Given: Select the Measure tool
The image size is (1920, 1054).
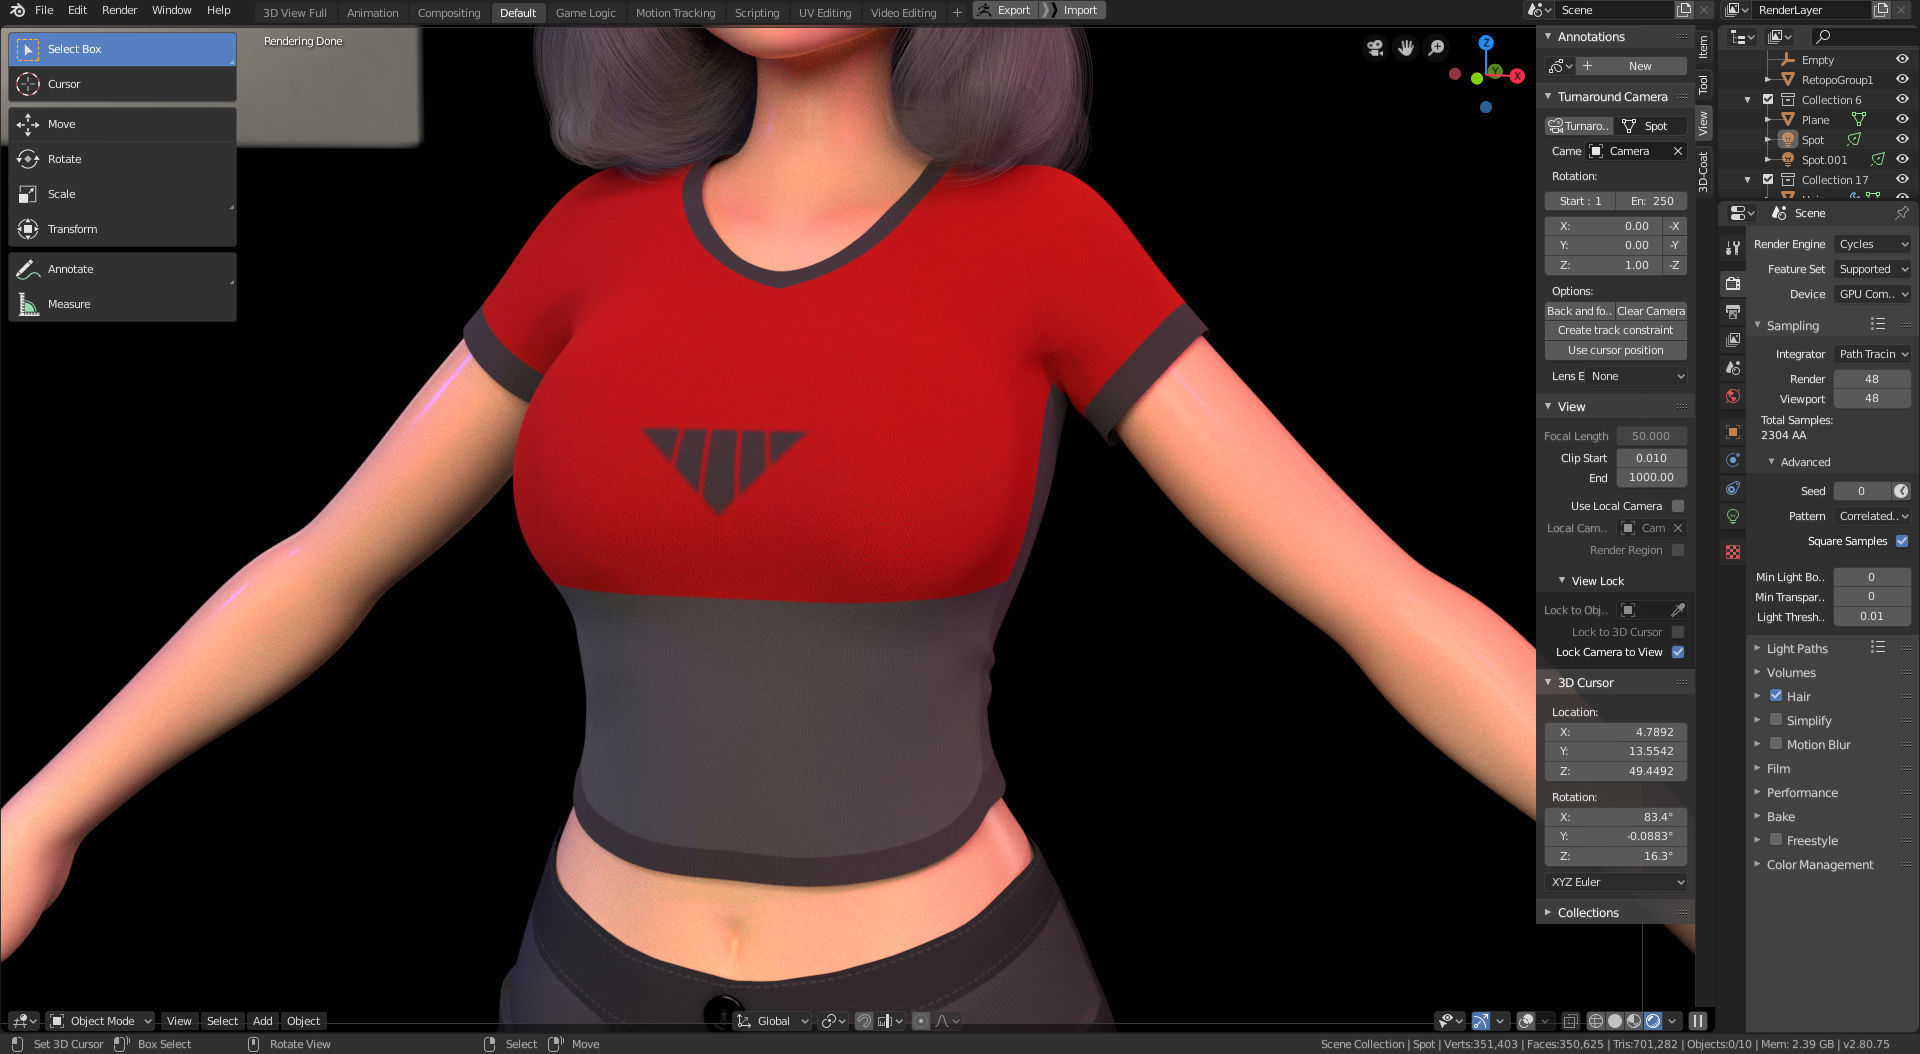Looking at the screenshot, I should point(122,304).
